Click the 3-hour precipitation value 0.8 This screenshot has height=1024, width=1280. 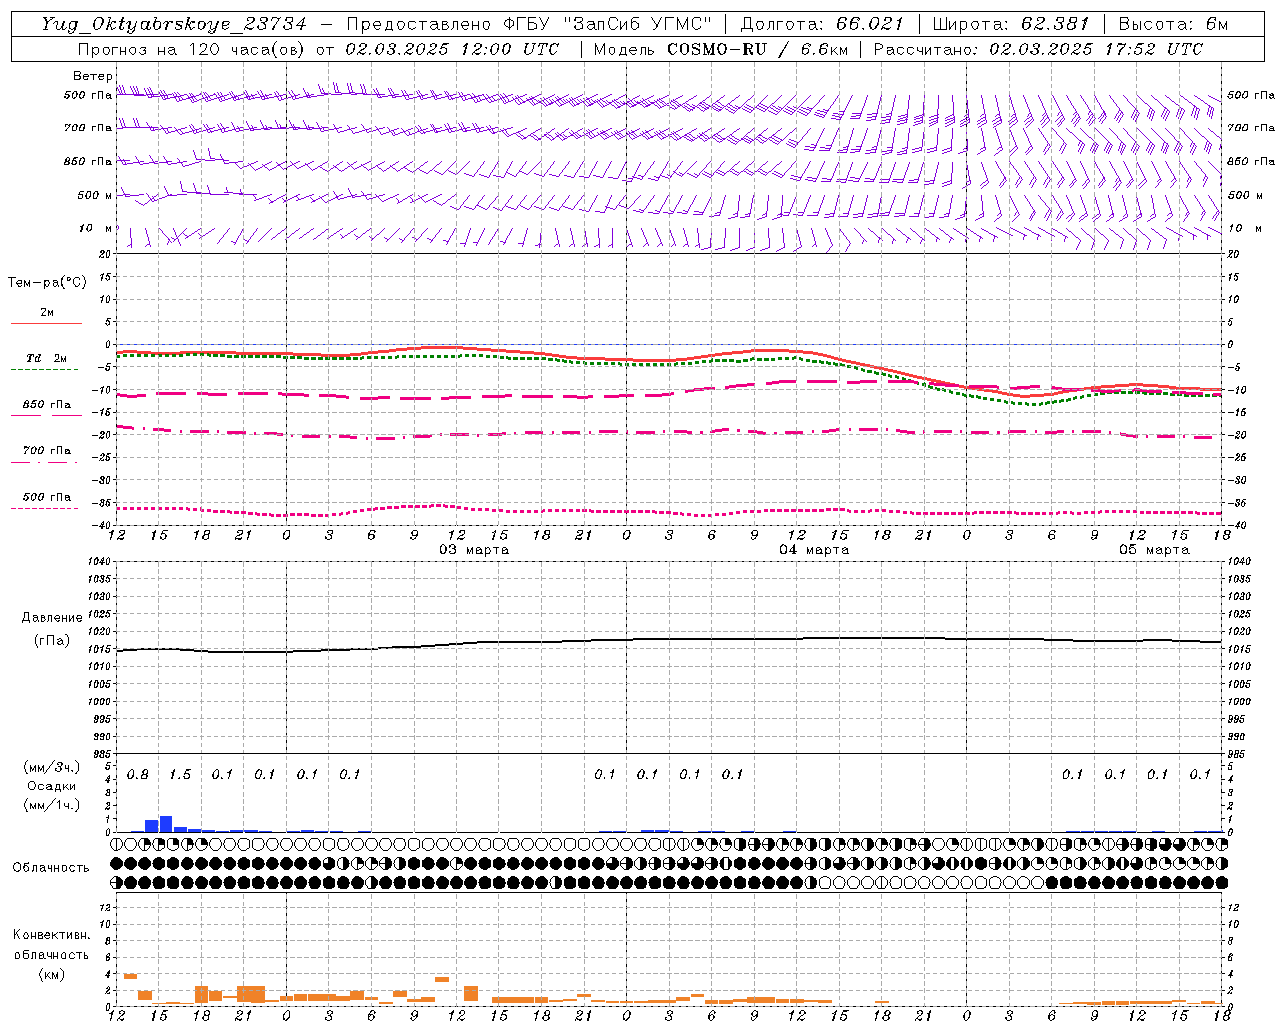[x=138, y=775]
